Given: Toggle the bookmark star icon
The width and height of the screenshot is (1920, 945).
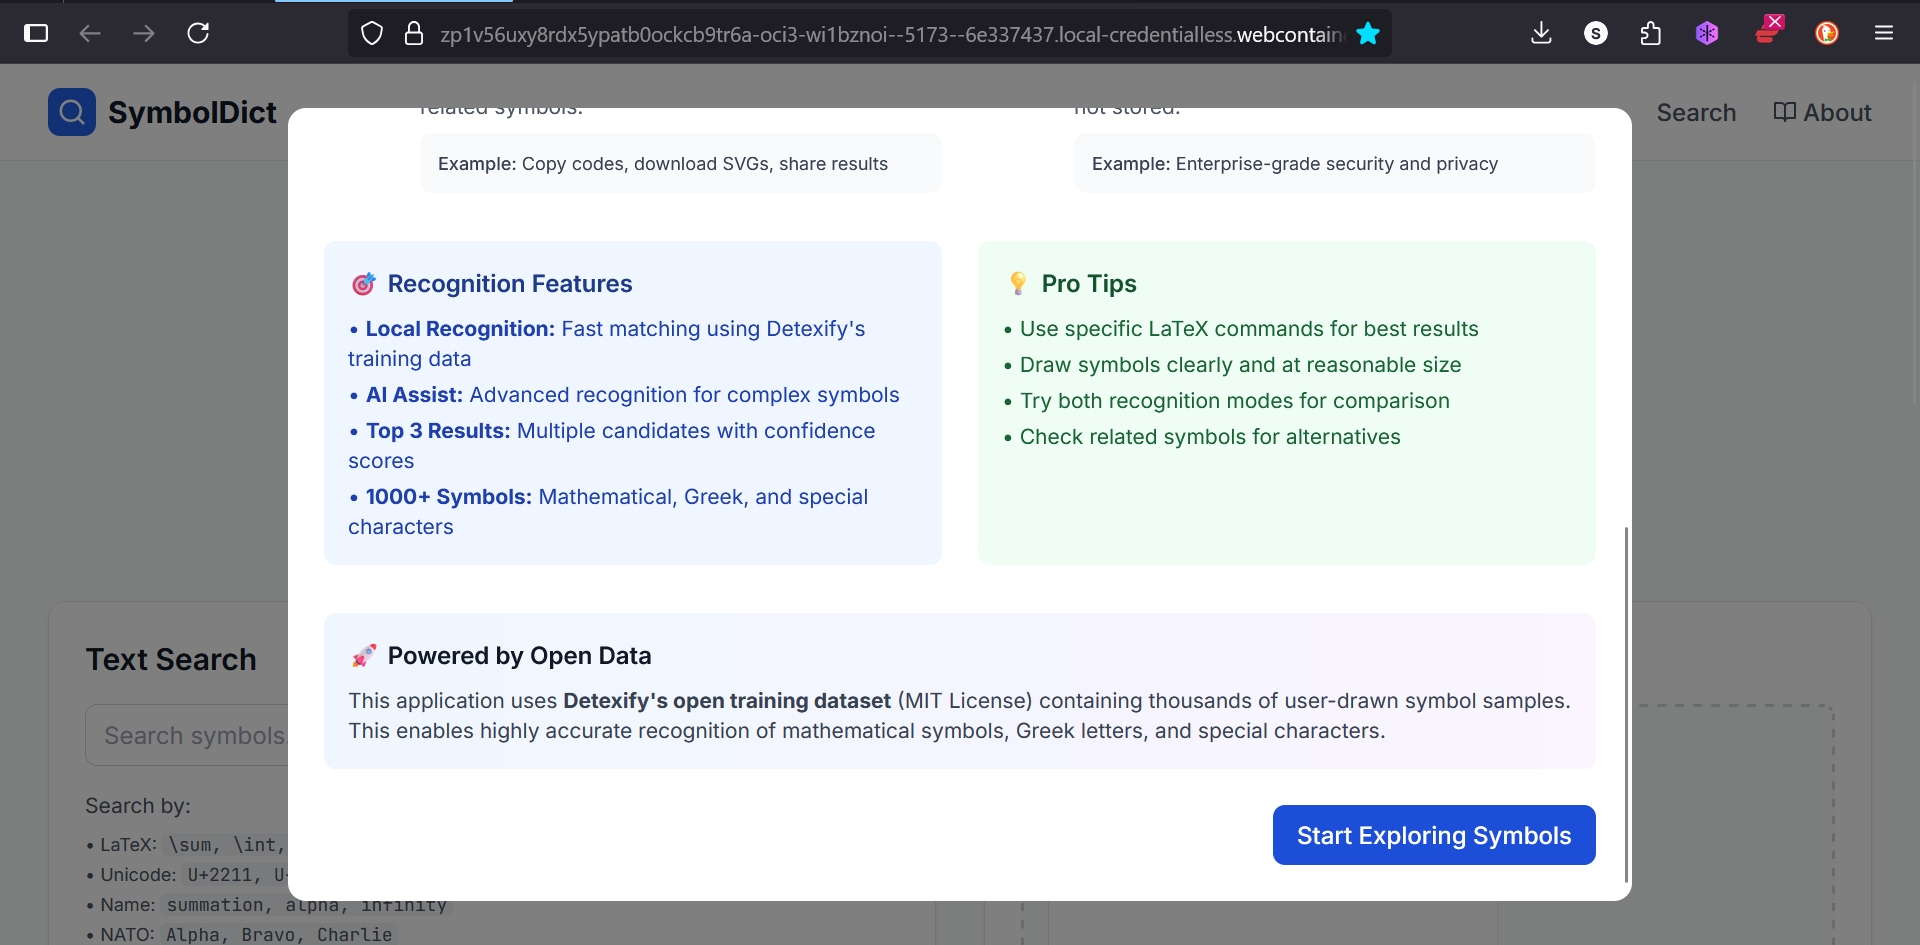Looking at the screenshot, I should (1368, 34).
